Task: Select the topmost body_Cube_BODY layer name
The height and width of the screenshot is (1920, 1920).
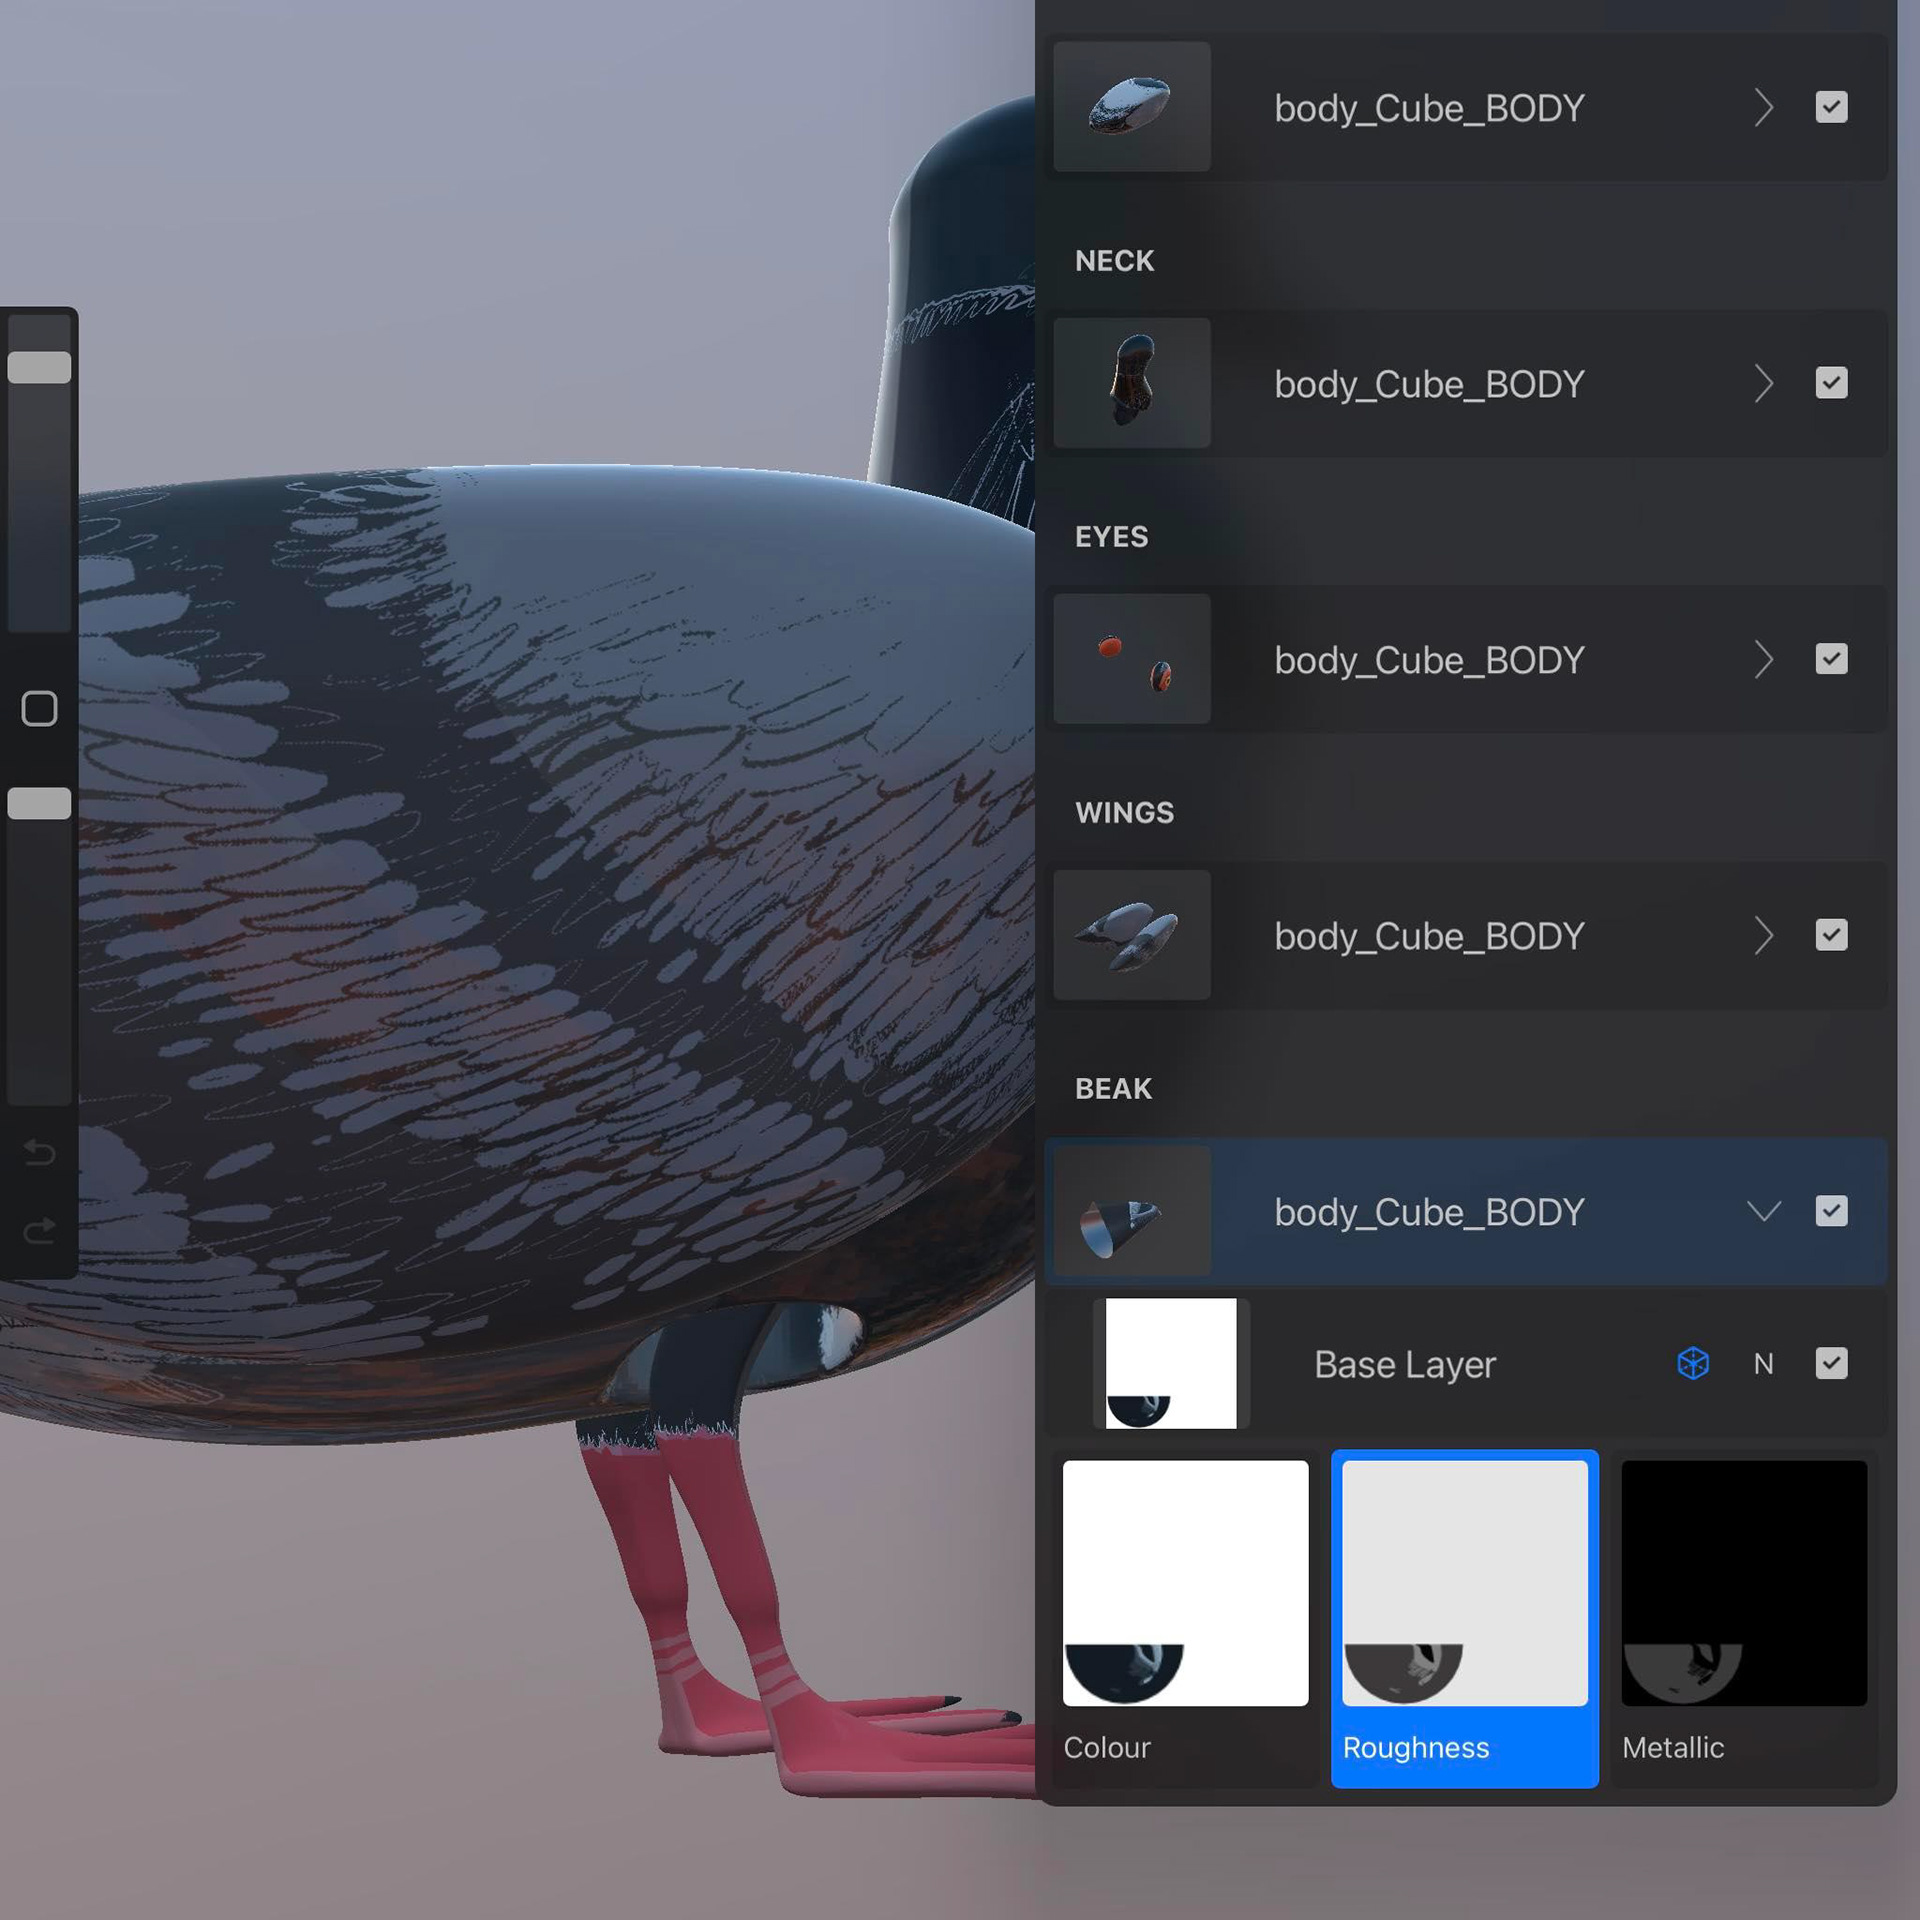Action: click(x=1429, y=108)
